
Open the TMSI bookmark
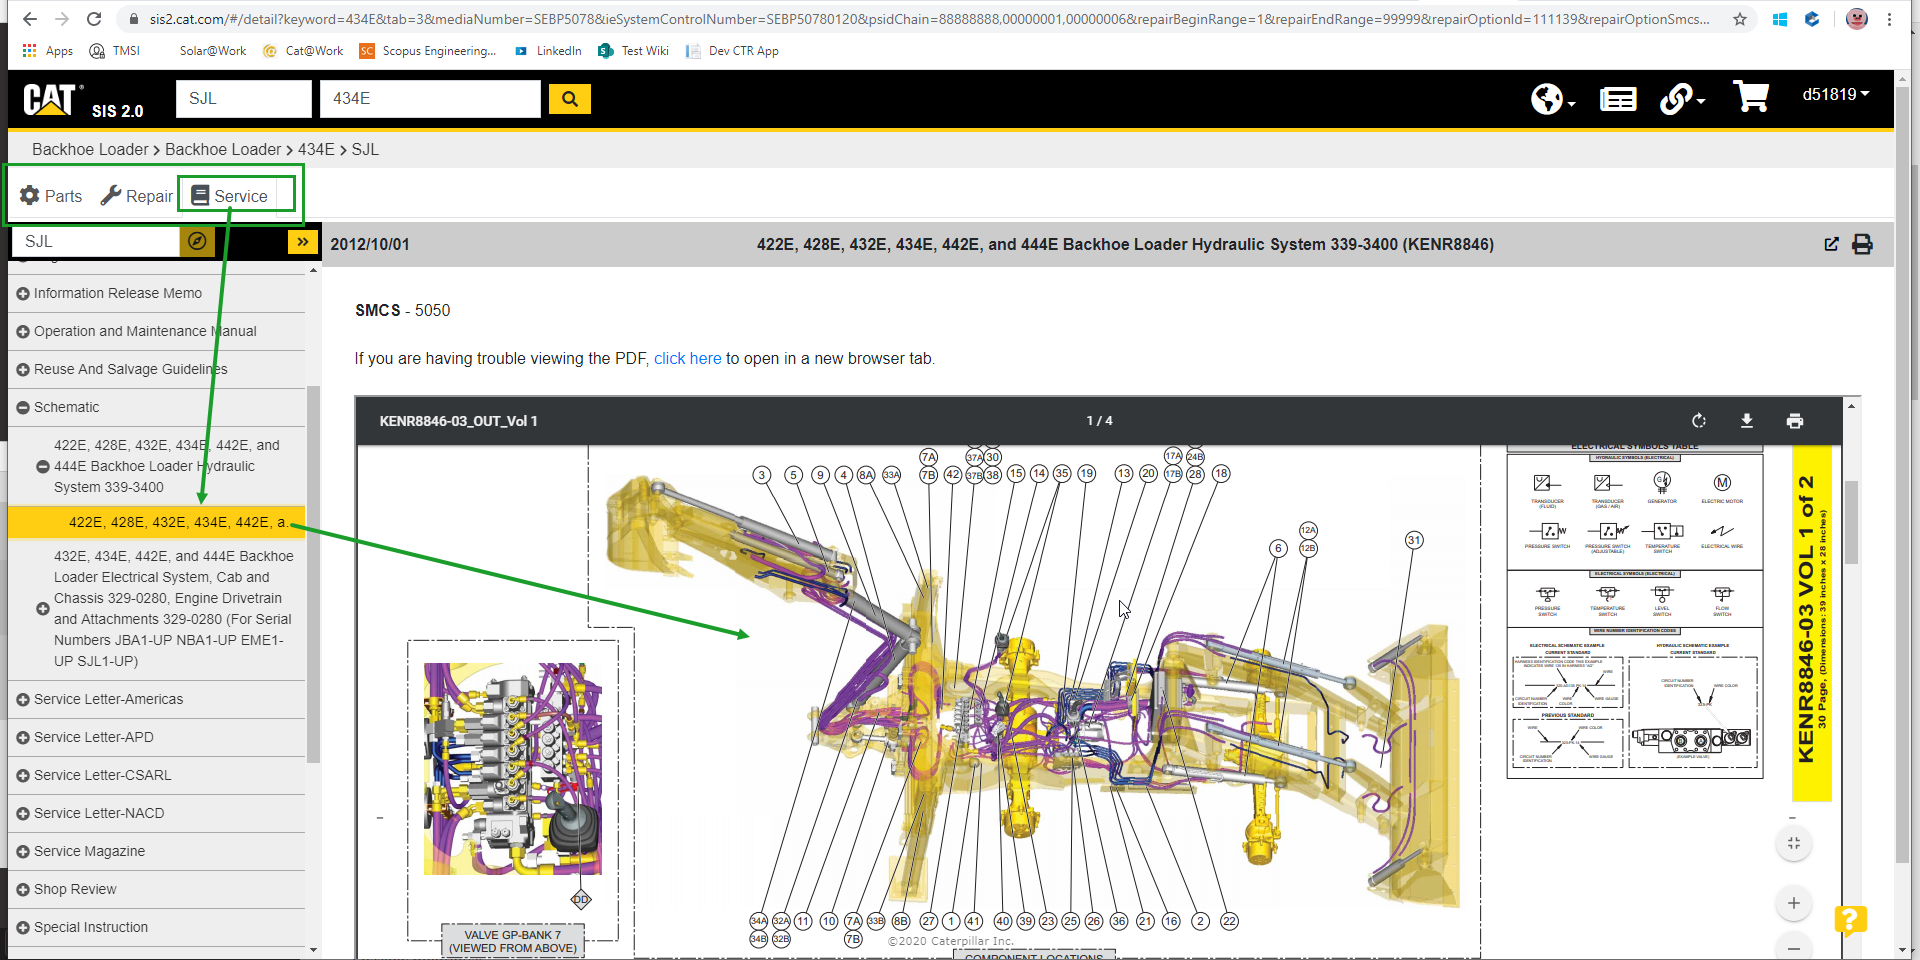[115, 51]
